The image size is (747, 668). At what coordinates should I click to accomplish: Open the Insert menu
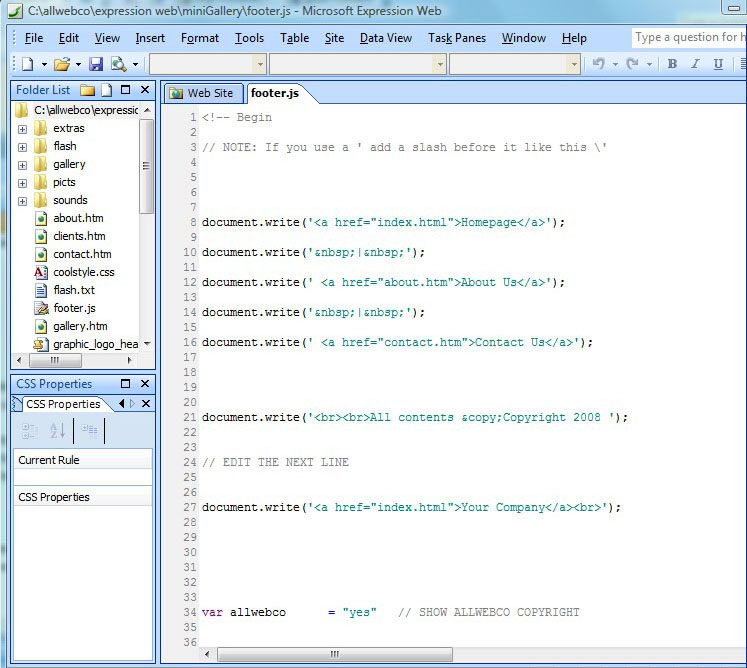(x=150, y=38)
